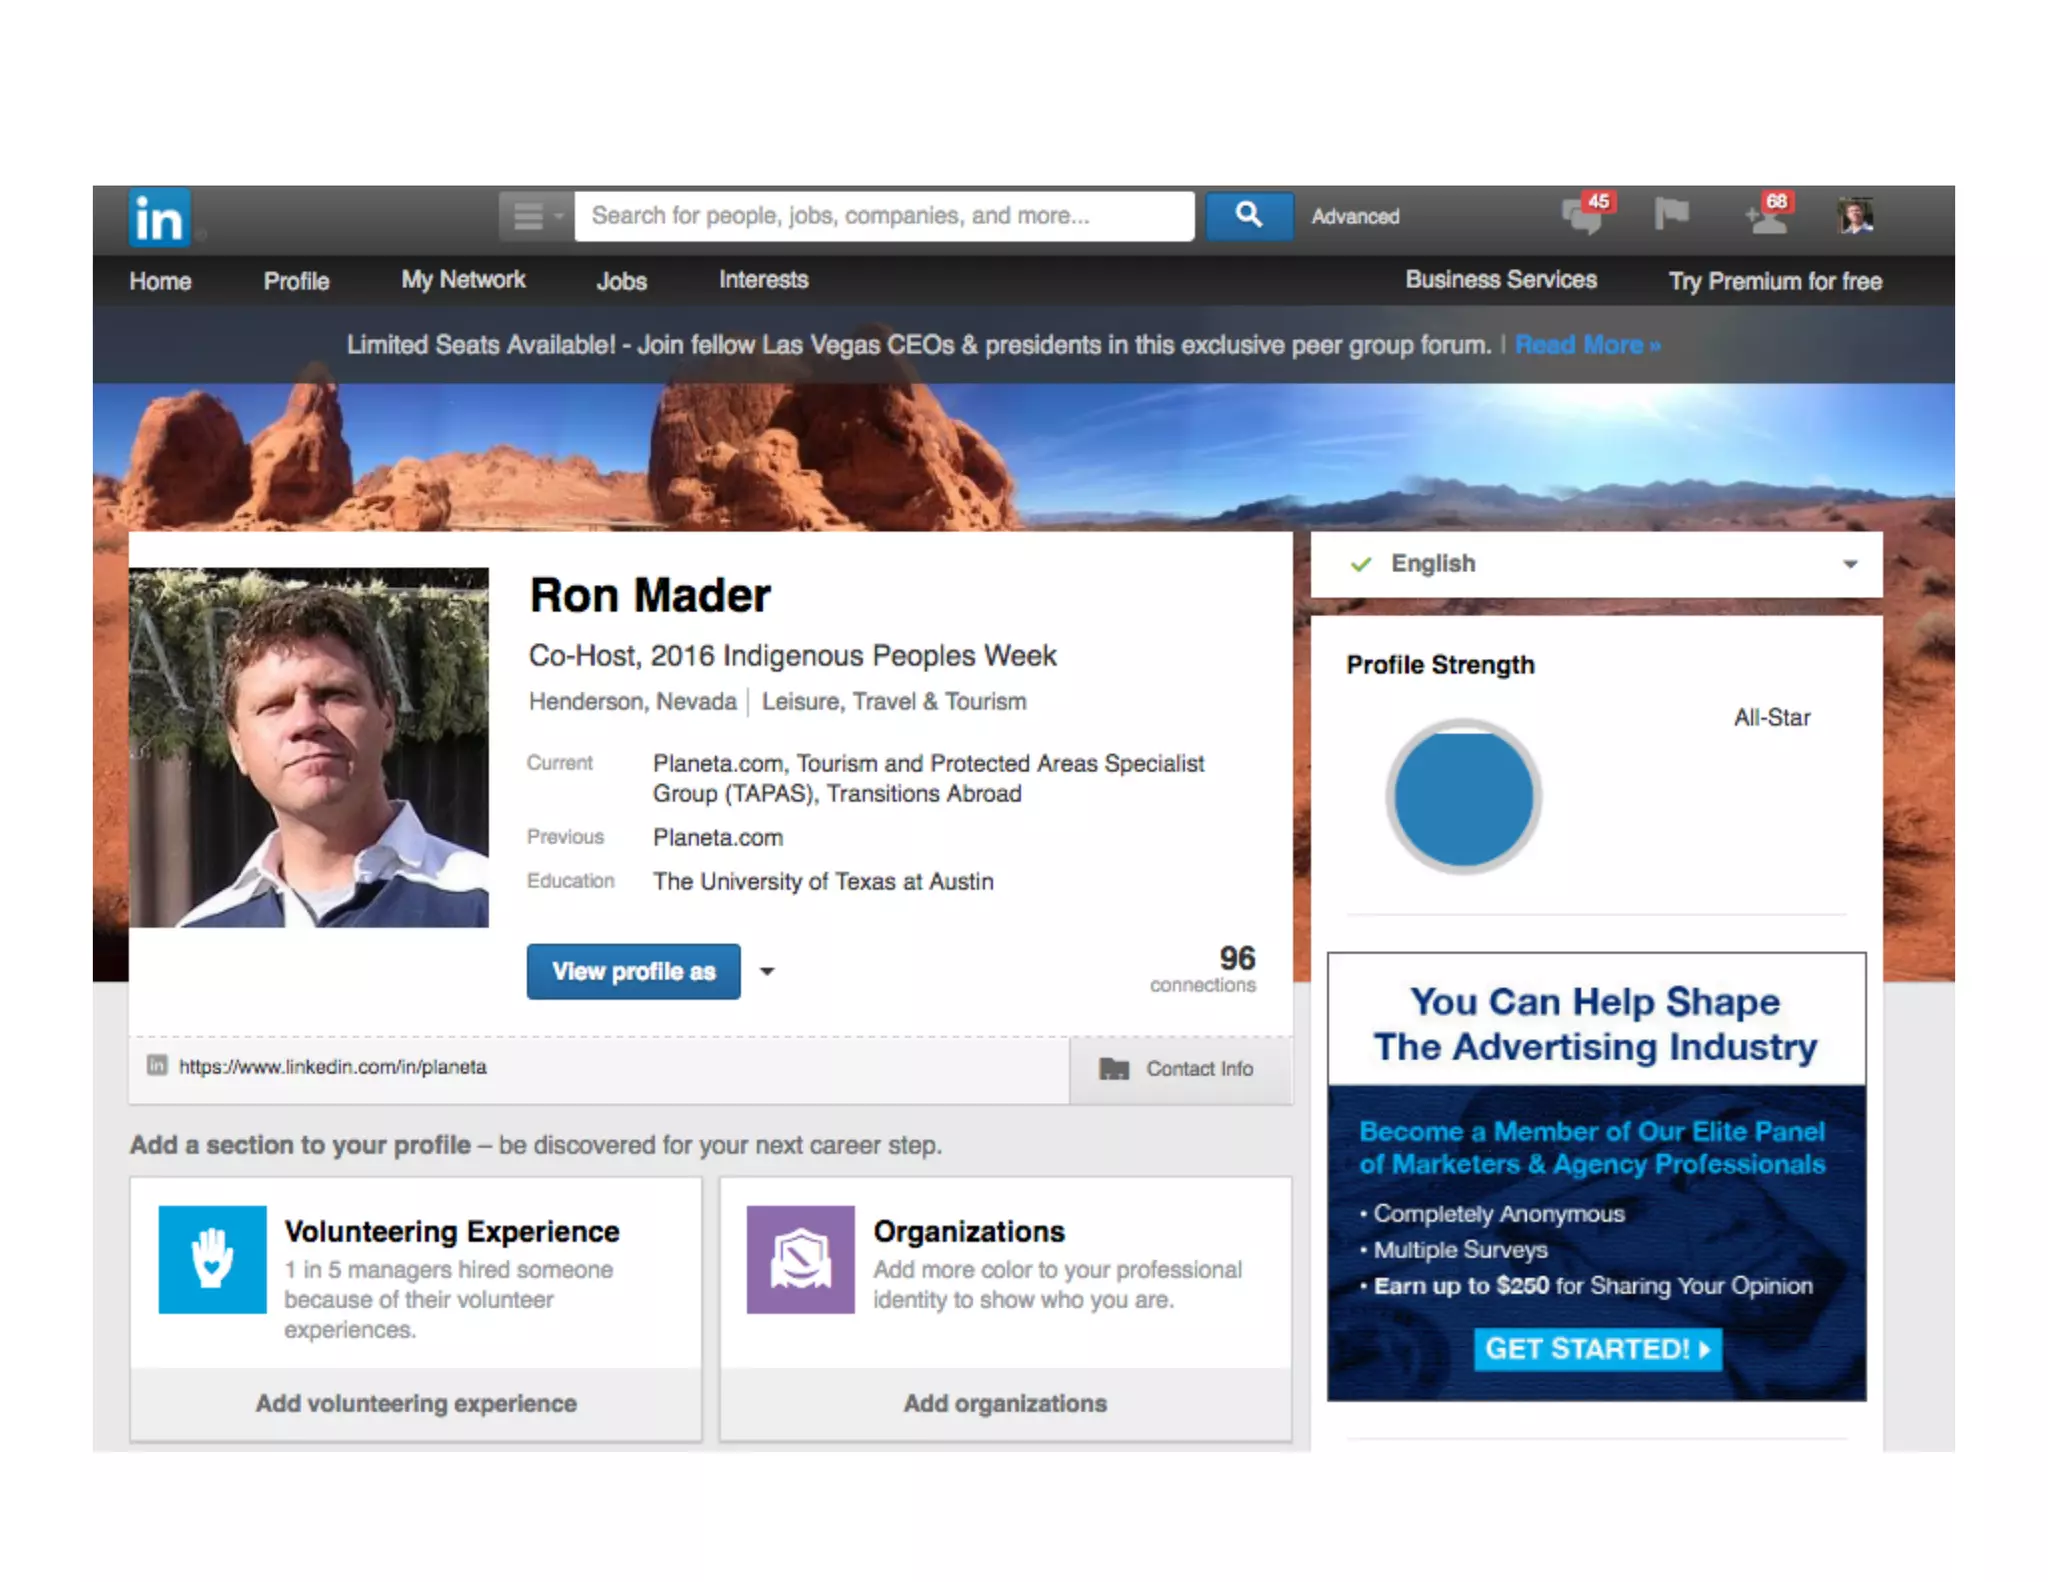Click the purple Organizations icon
Viewport: 2048px width, 1582px height.
point(800,1259)
